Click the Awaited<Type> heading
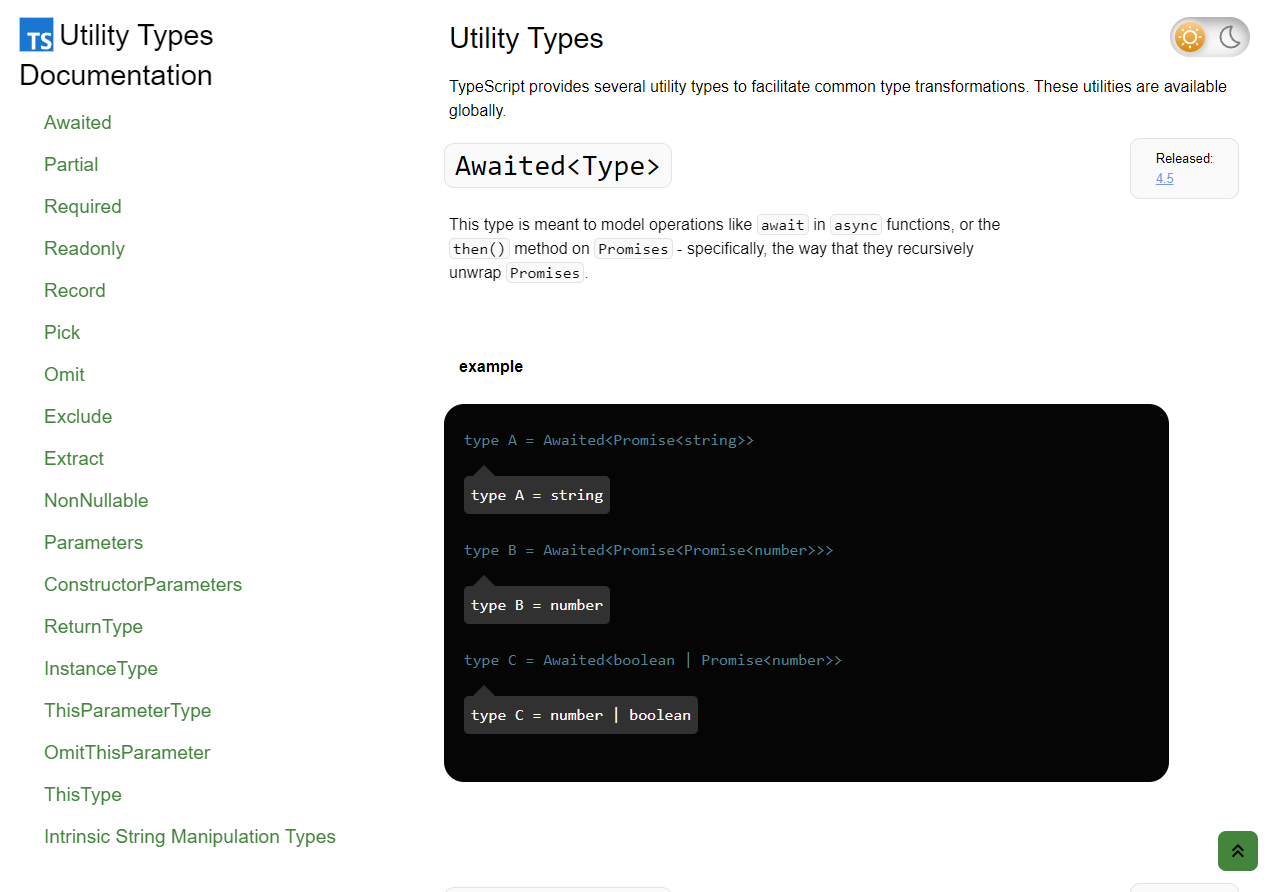The image size is (1275, 892). tap(558, 165)
